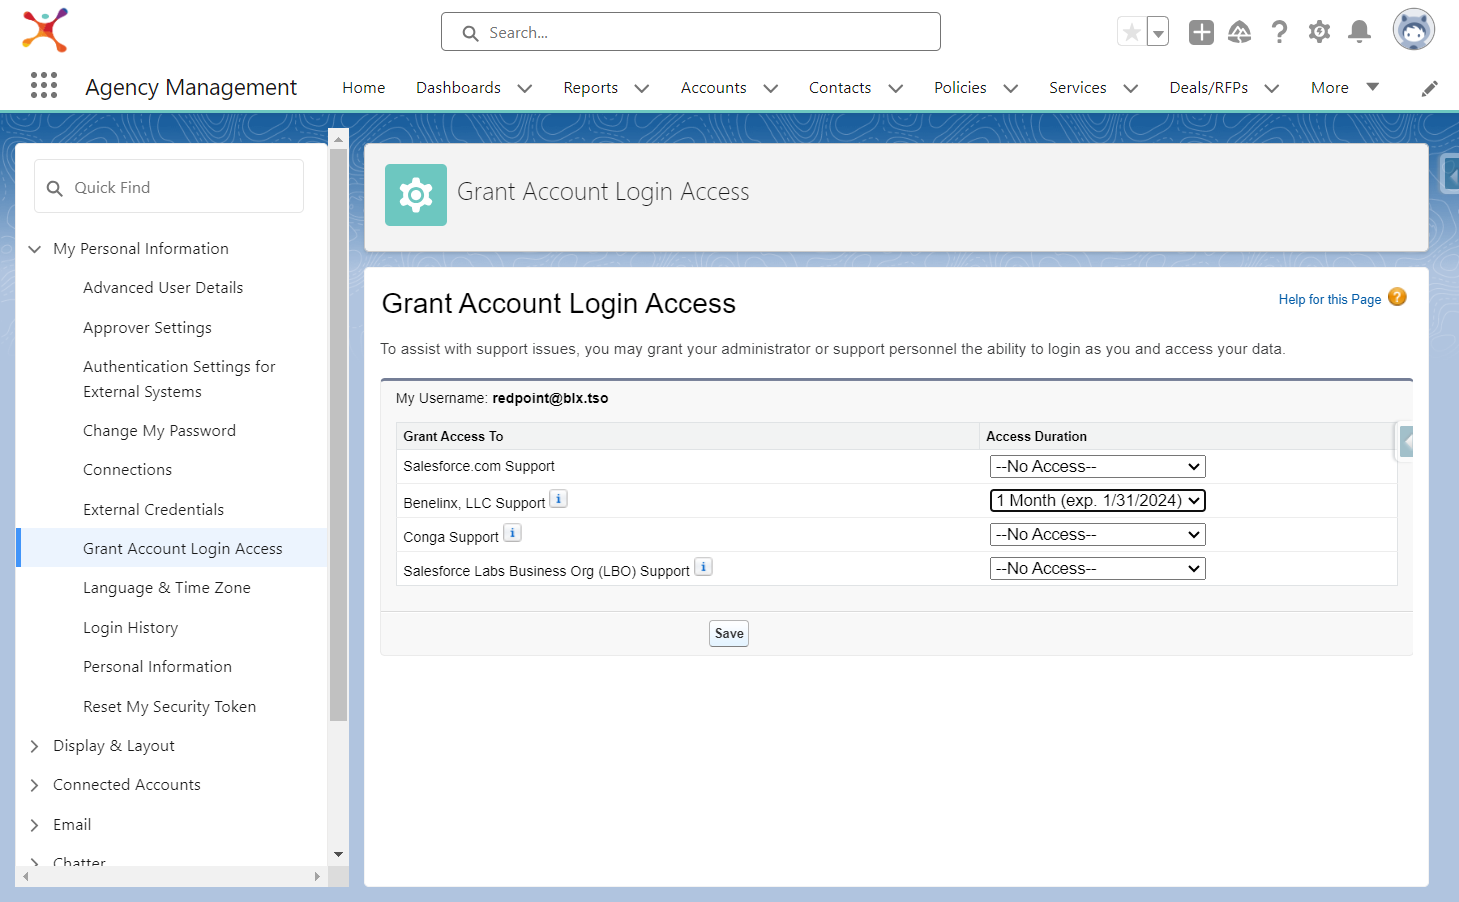Go to Change My Password
This screenshot has width=1459, height=902.
click(x=160, y=431)
